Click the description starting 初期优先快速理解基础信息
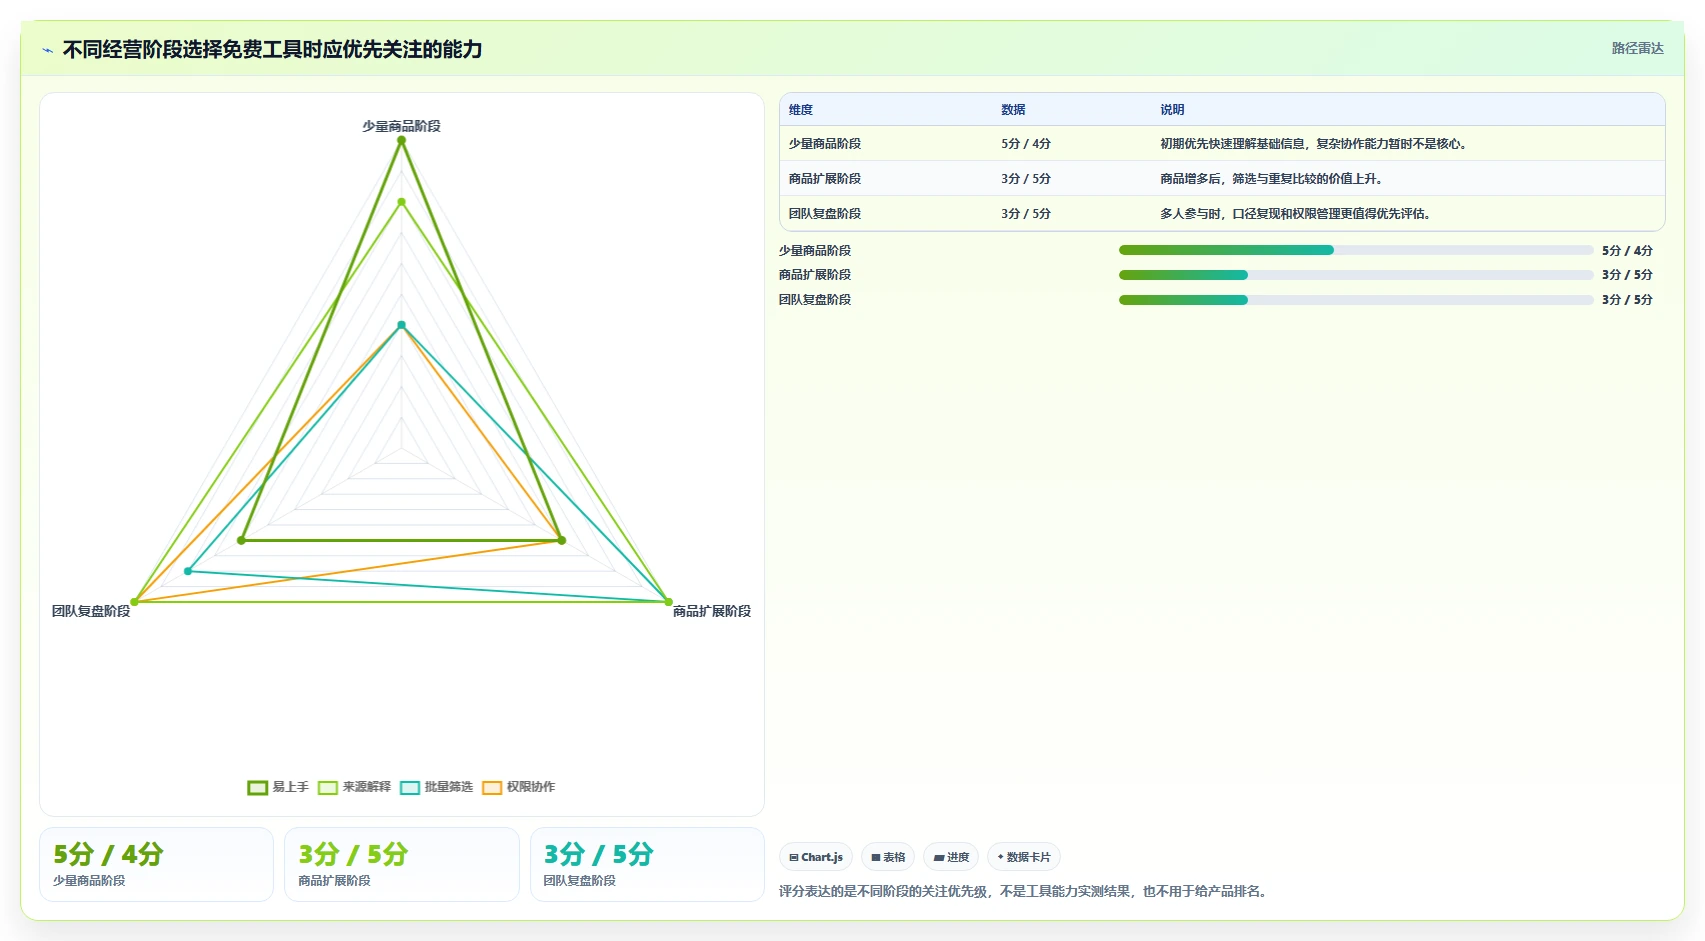Screen dimensions: 1705x941 pos(1315,144)
